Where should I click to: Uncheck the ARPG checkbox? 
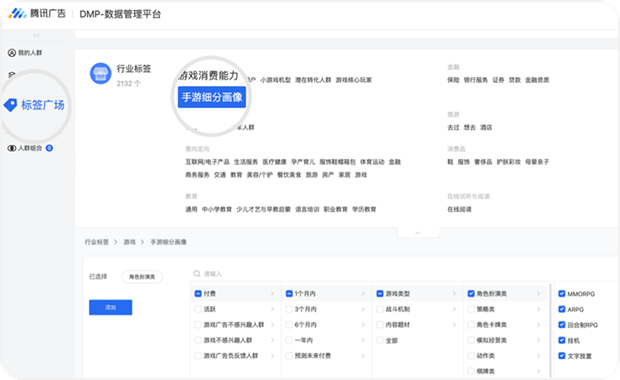pyautogui.click(x=561, y=309)
